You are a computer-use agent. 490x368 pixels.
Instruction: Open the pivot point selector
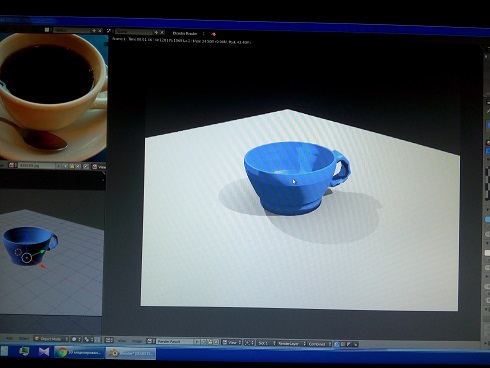[x=88, y=340]
